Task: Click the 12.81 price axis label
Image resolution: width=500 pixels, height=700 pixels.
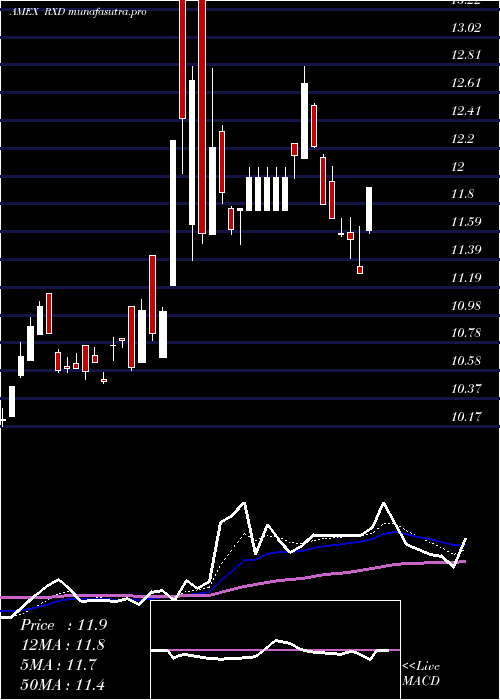Action: tap(466, 55)
